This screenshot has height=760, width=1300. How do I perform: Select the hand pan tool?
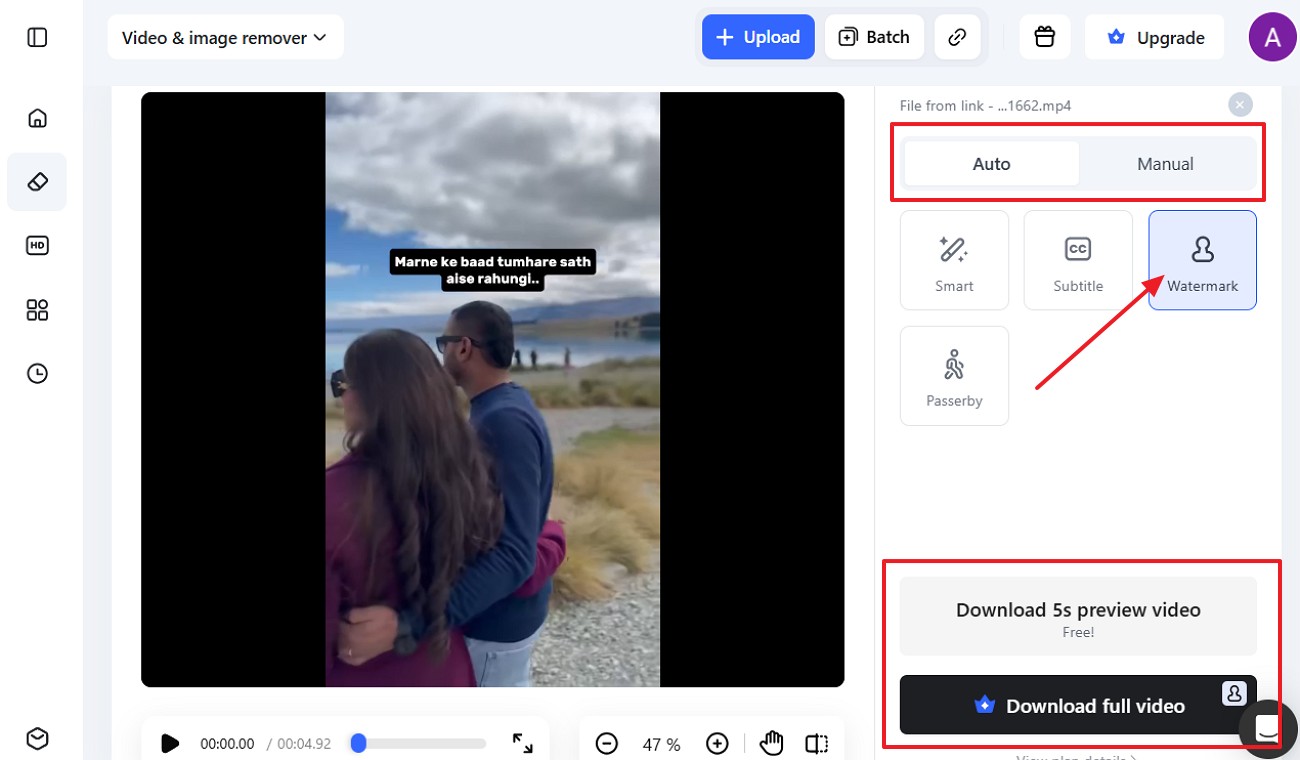770,743
